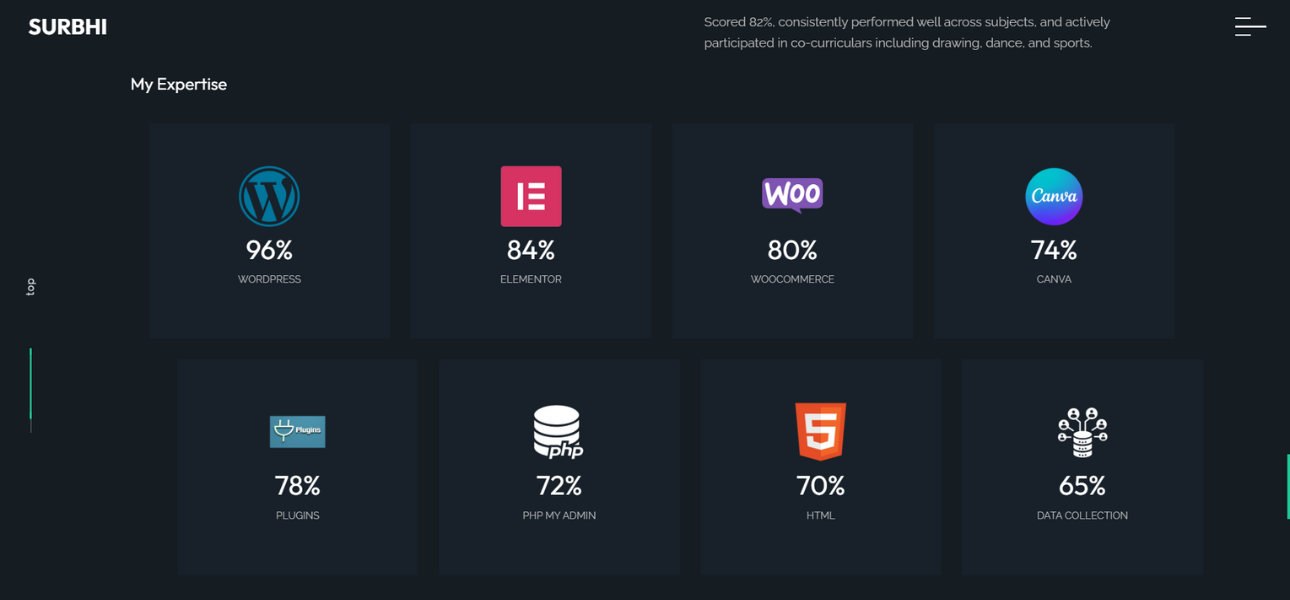Image resolution: width=1290 pixels, height=600 pixels.
Task: Open the hamburger menu
Action: (x=1250, y=27)
